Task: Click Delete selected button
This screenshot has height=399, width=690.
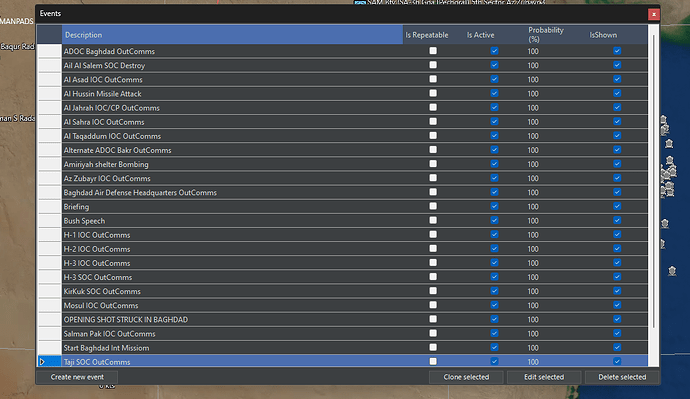Action: pyautogui.click(x=622, y=377)
